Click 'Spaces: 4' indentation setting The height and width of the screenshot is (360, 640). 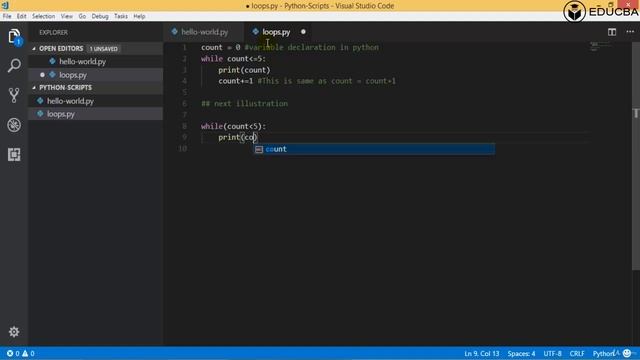point(521,353)
